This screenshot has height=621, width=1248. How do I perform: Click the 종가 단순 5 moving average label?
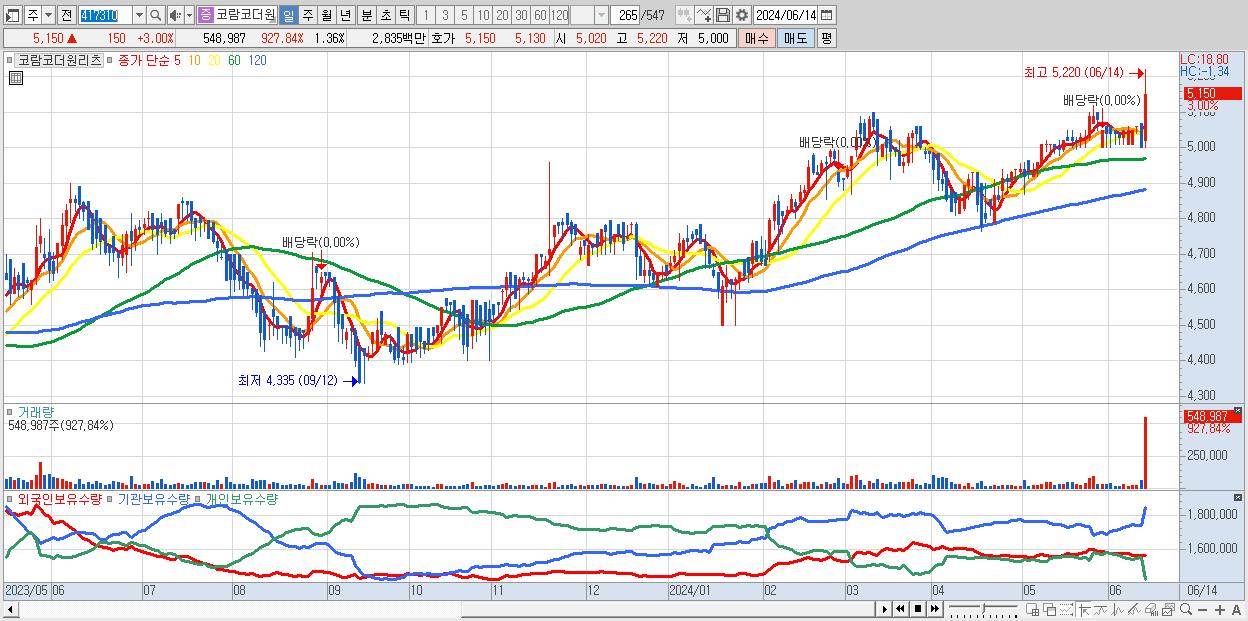click(150, 60)
